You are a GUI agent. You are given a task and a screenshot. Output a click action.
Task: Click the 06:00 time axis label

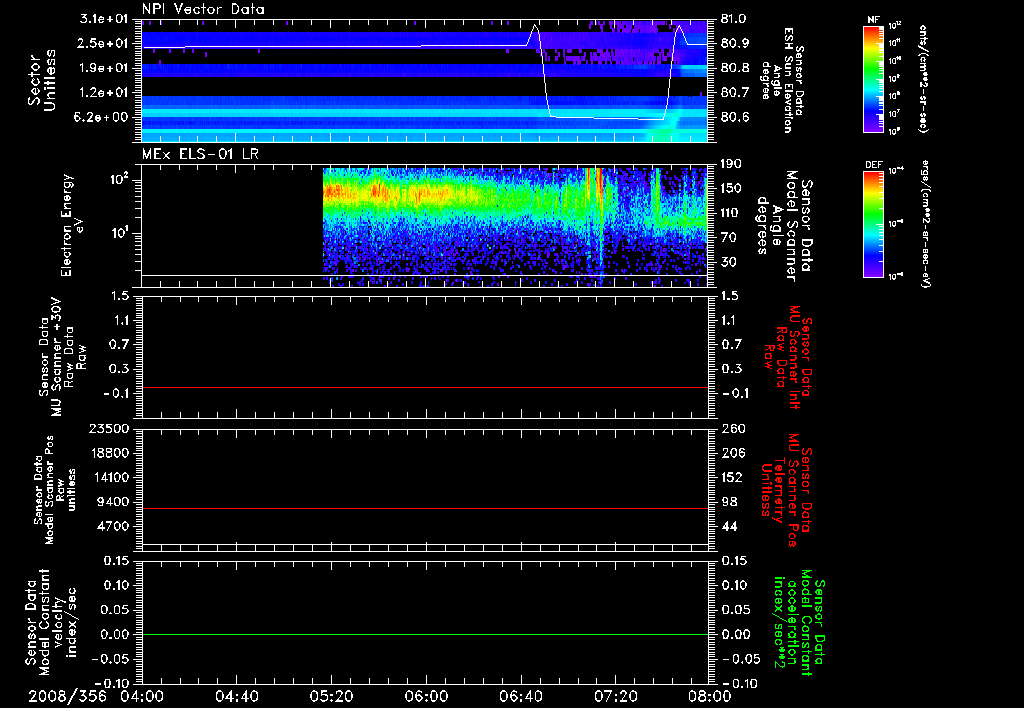(x=426, y=696)
